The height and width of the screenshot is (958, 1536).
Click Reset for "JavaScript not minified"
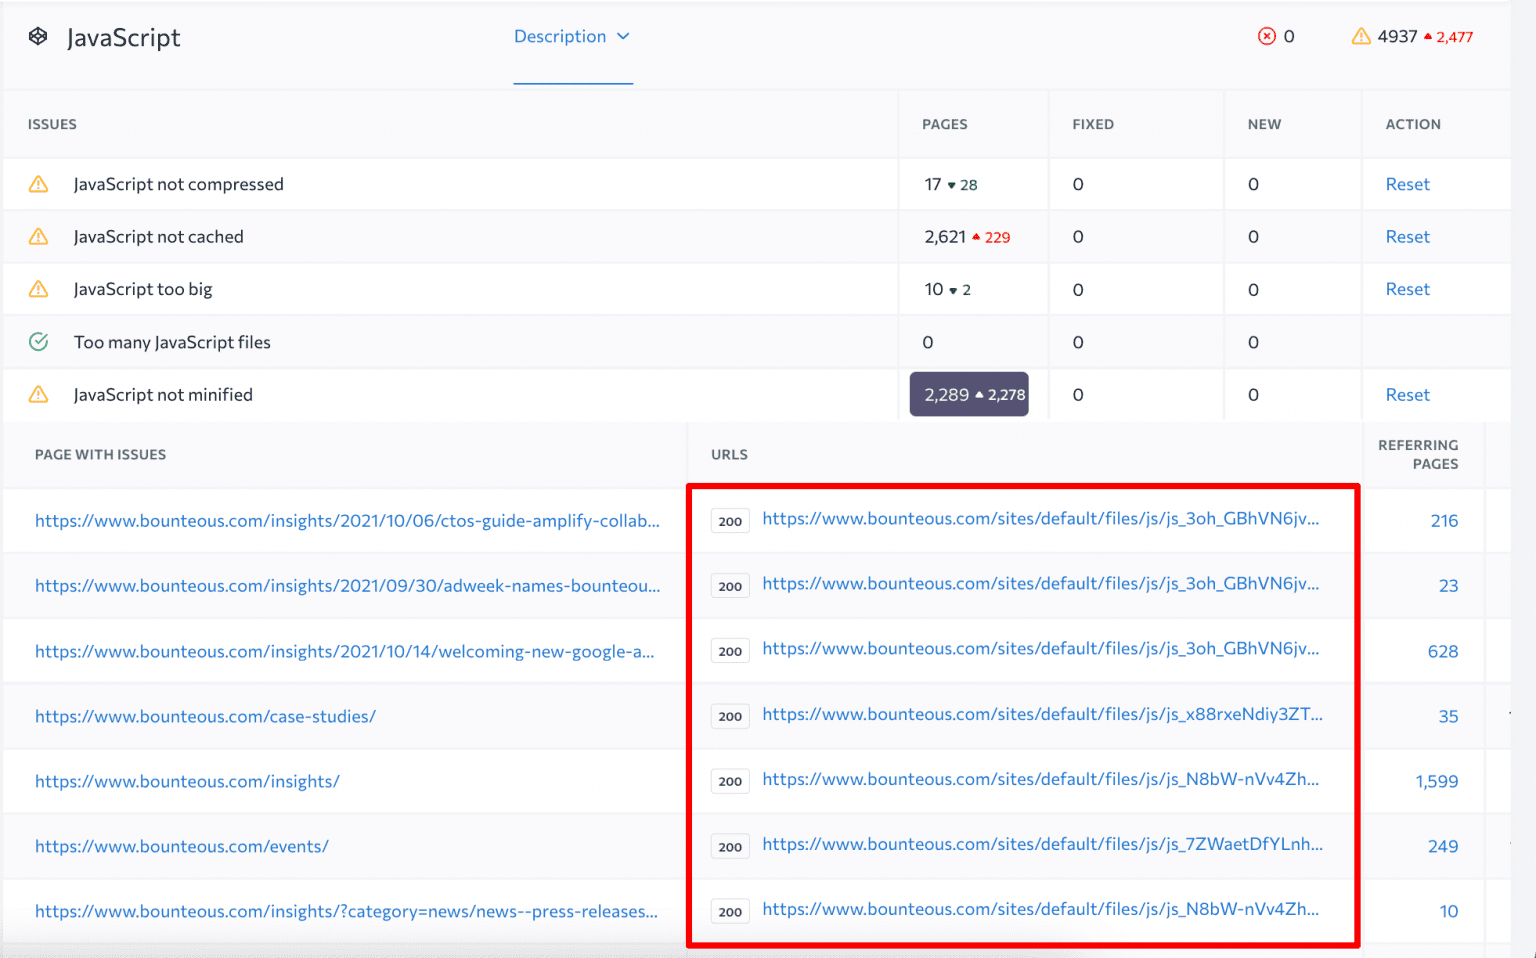[1407, 394]
